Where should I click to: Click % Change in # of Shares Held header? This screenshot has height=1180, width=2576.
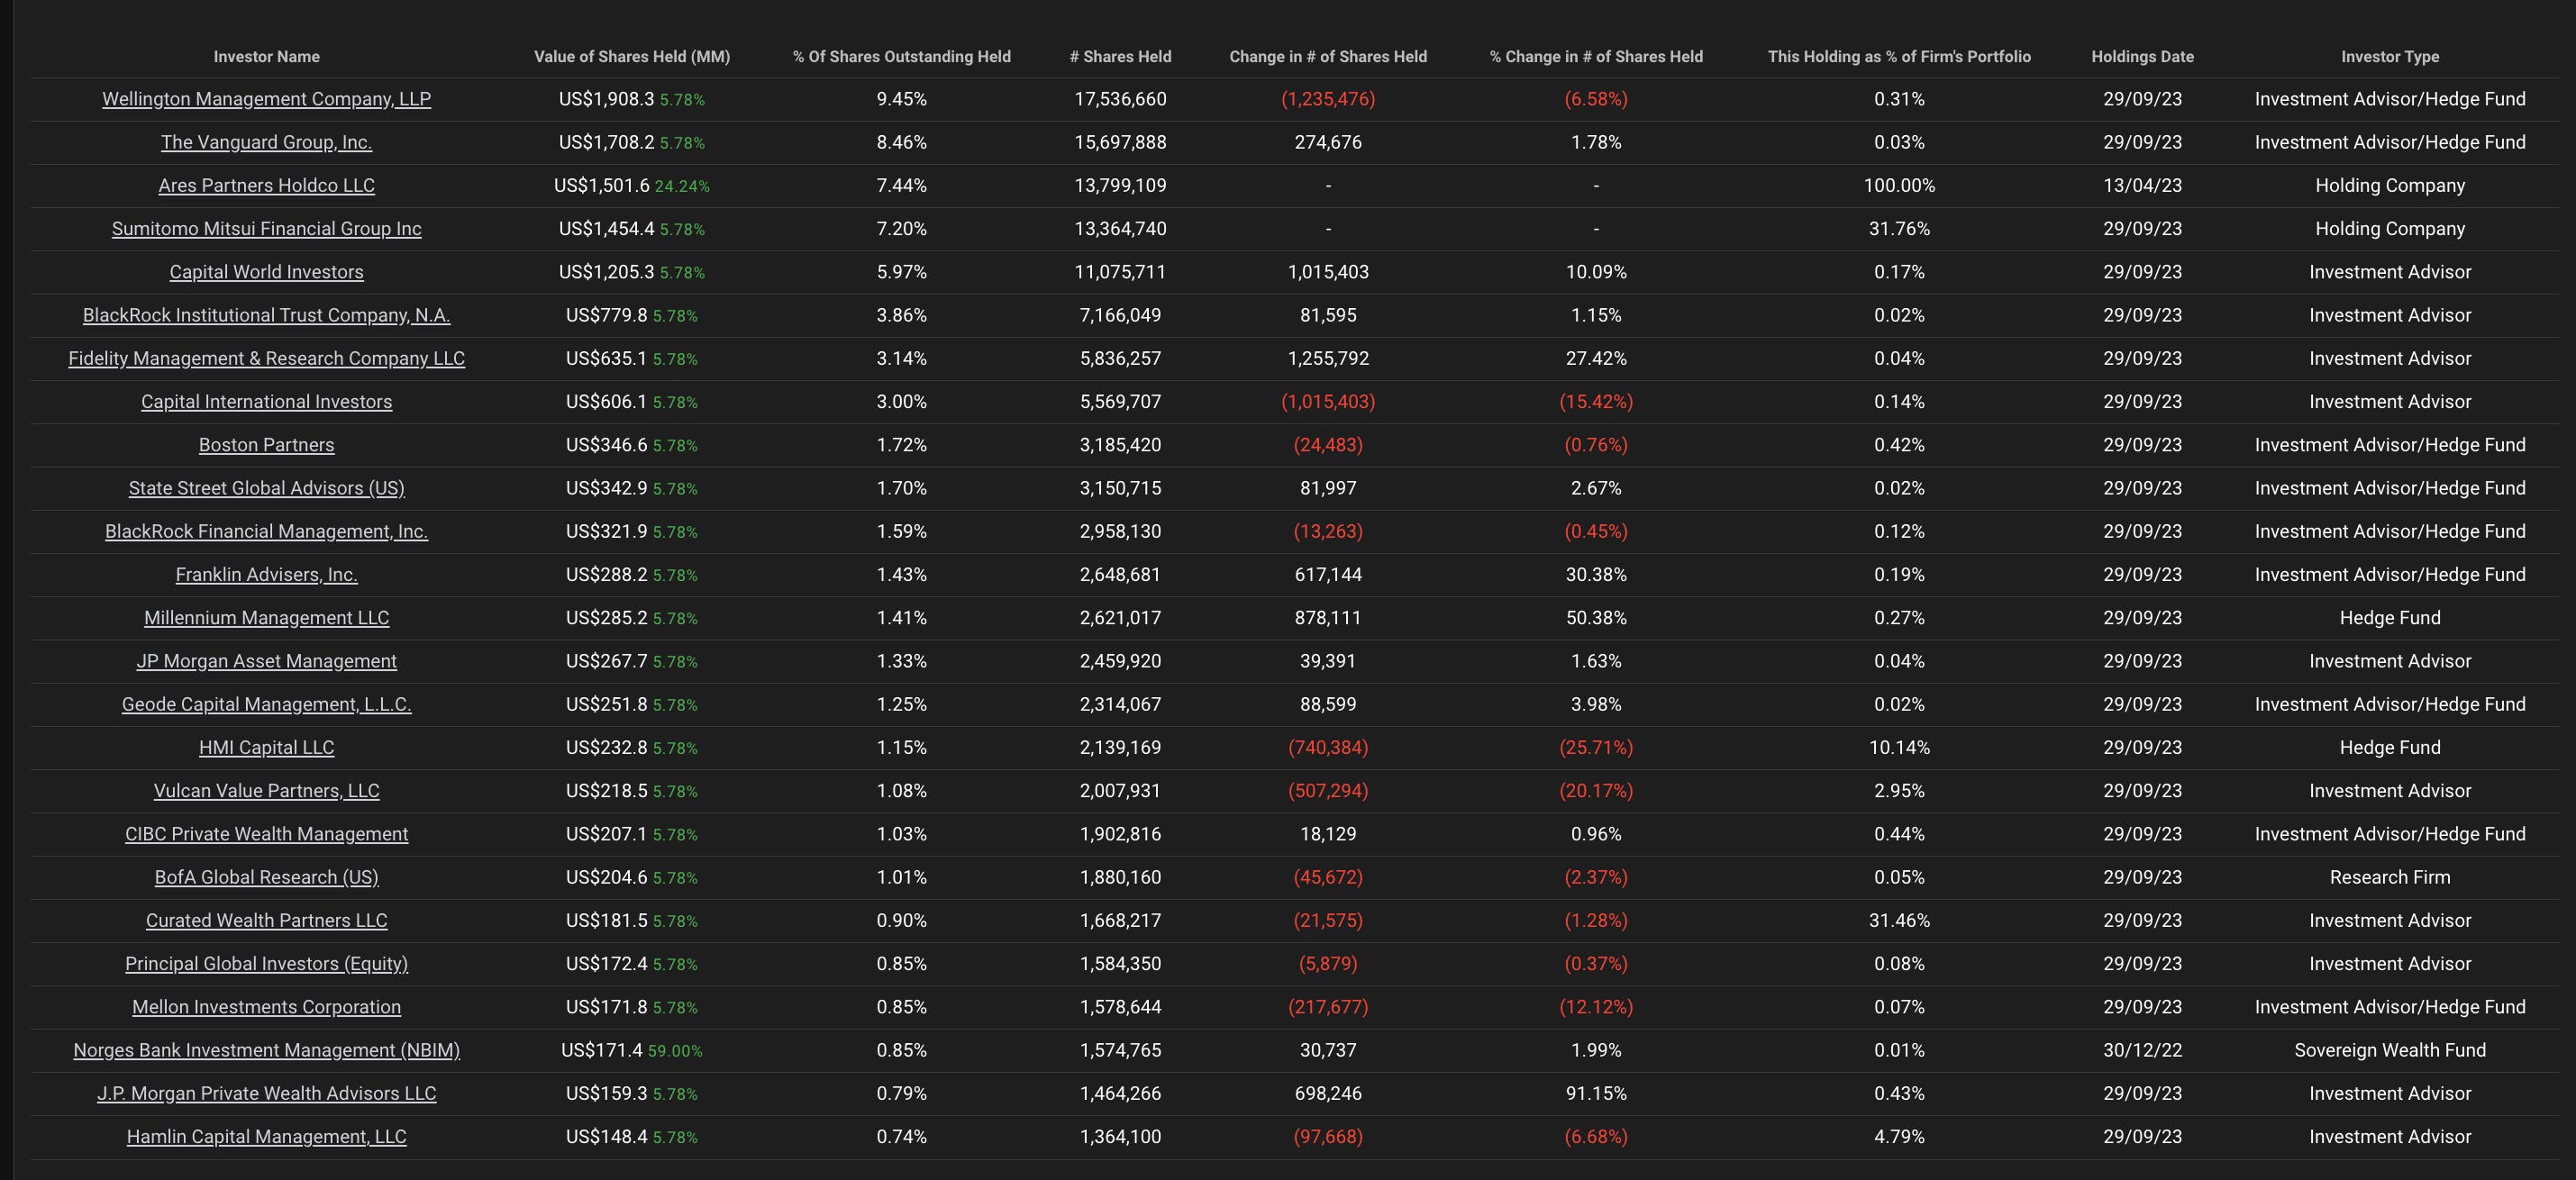point(1596,57)
